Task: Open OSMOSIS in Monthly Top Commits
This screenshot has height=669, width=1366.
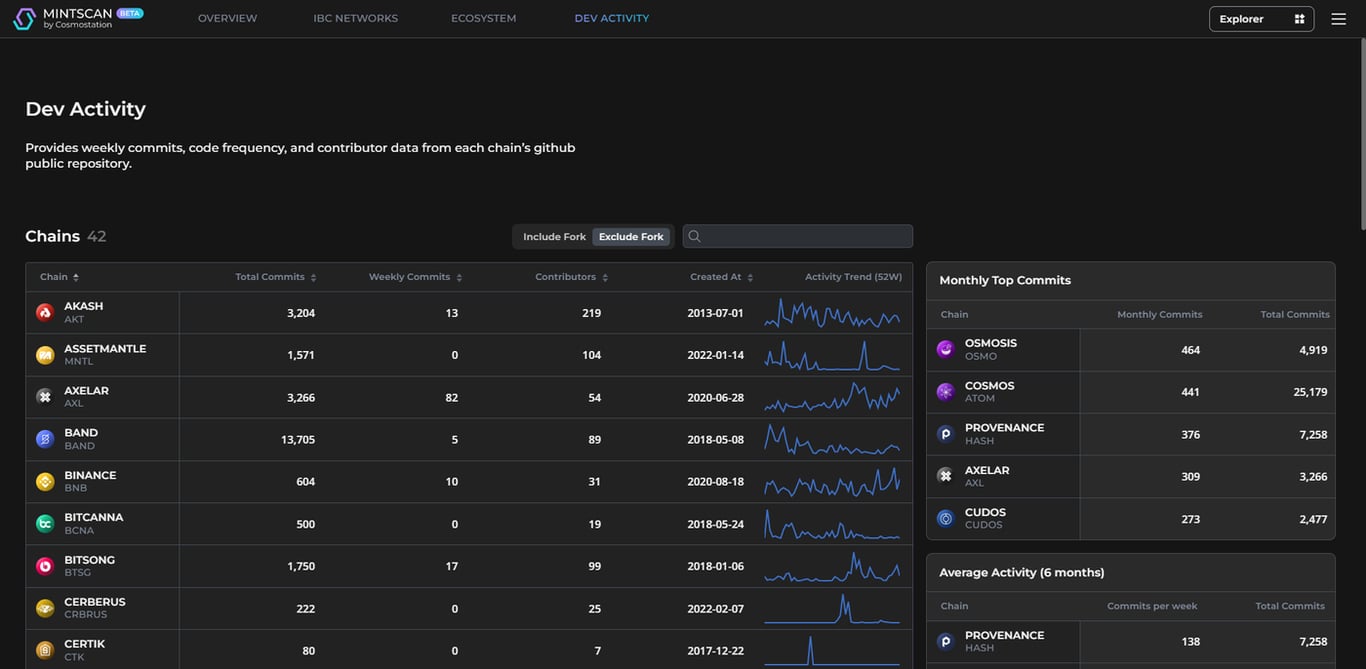Action: (x=991, y=343)
